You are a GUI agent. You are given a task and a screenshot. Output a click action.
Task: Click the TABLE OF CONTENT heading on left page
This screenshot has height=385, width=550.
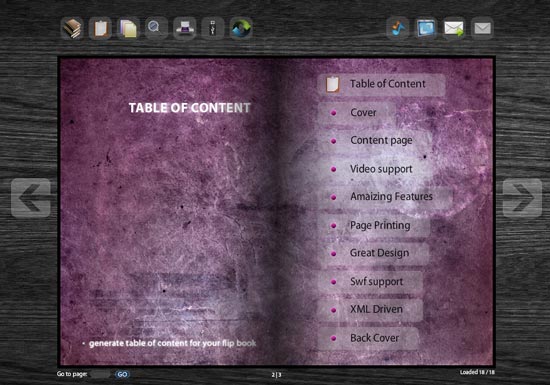[190, 108]
